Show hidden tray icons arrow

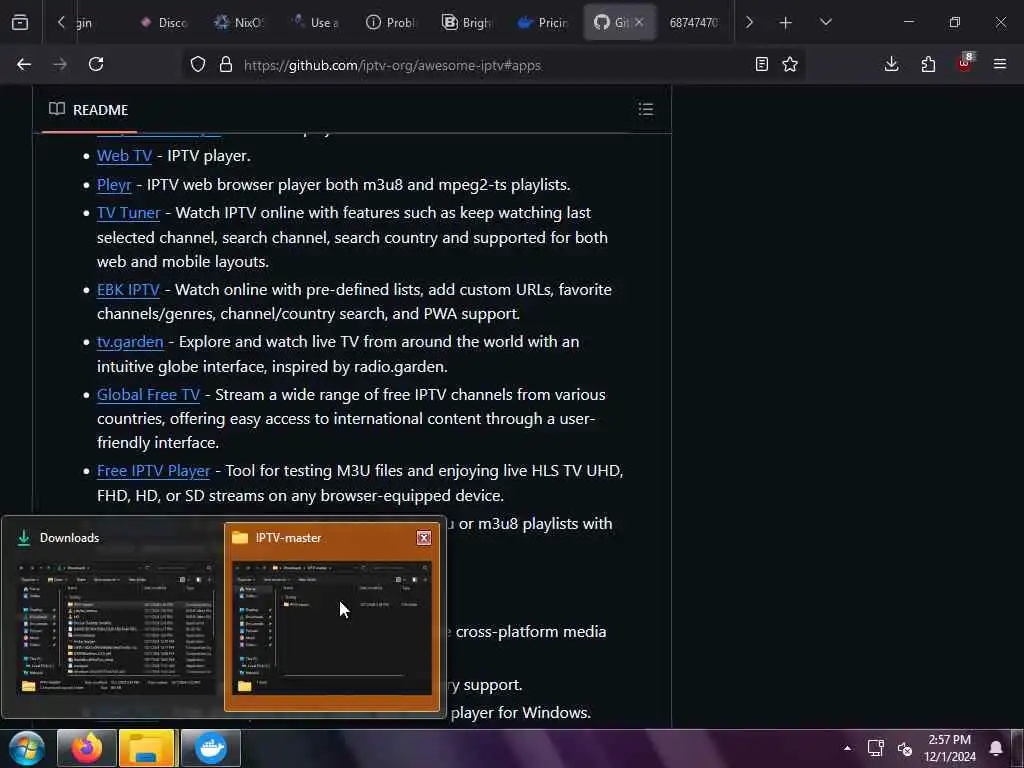click(x=847, y=748)
